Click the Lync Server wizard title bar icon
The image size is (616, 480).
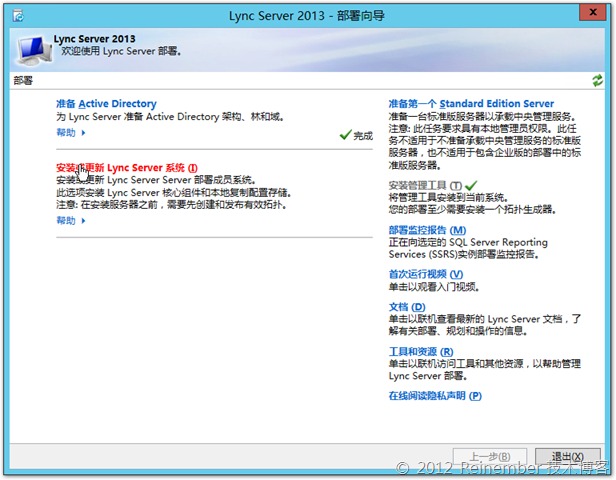[x=18, y=16]
